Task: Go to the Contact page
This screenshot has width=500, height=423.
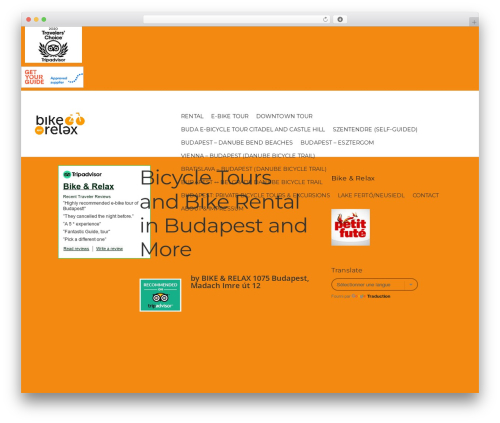Action: click(x=426, y=195)
